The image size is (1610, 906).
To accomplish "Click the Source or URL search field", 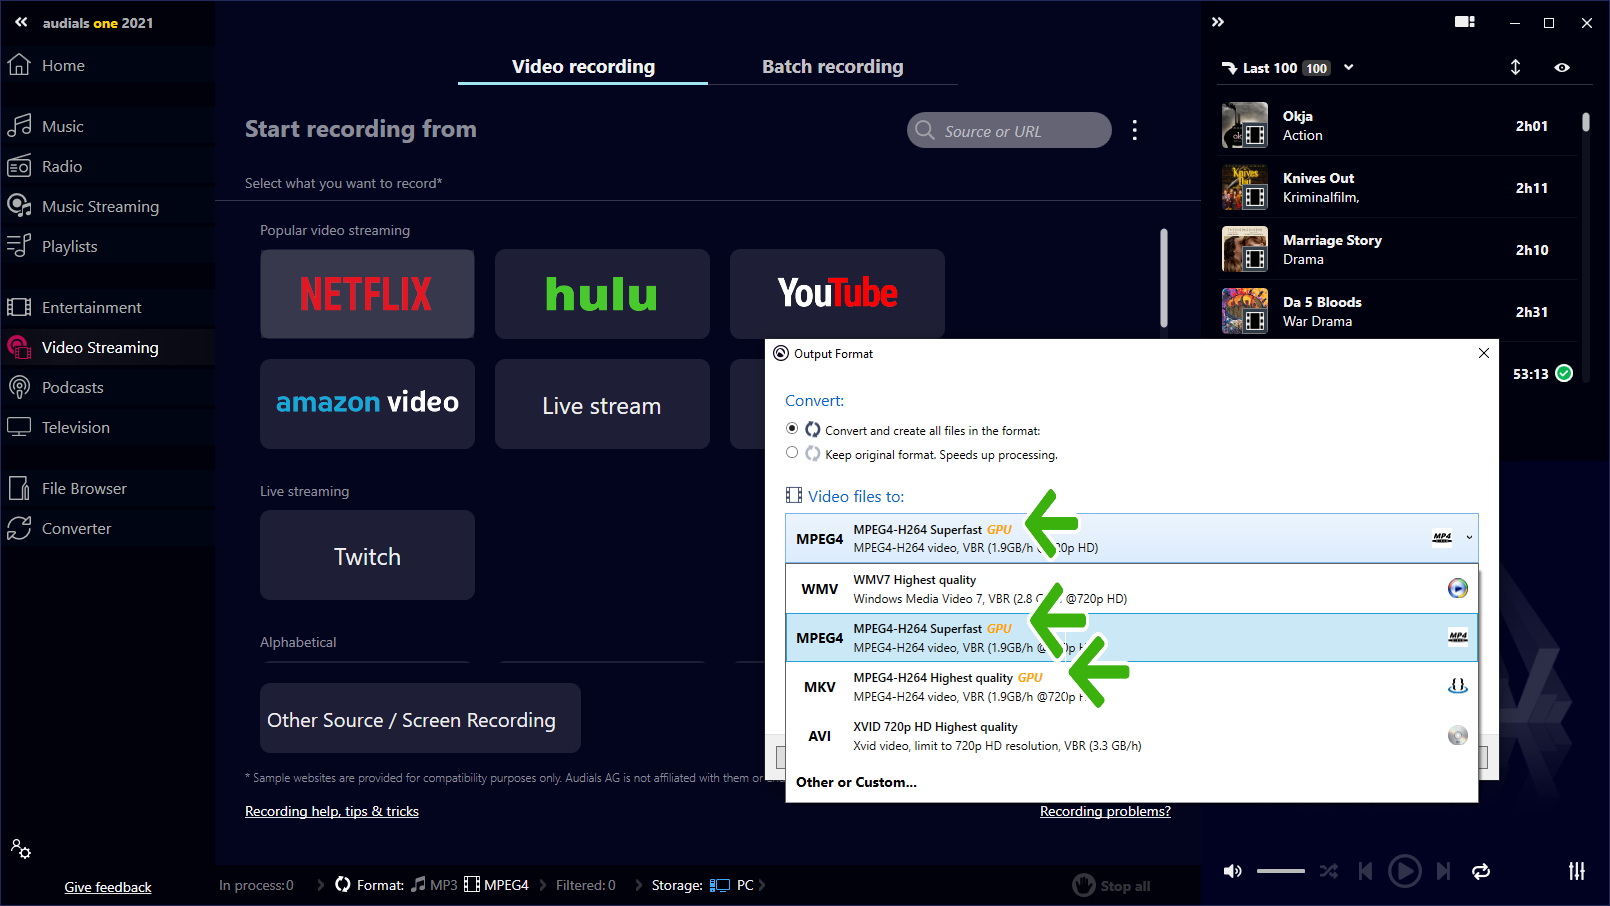I will (x=1009, y=130).
